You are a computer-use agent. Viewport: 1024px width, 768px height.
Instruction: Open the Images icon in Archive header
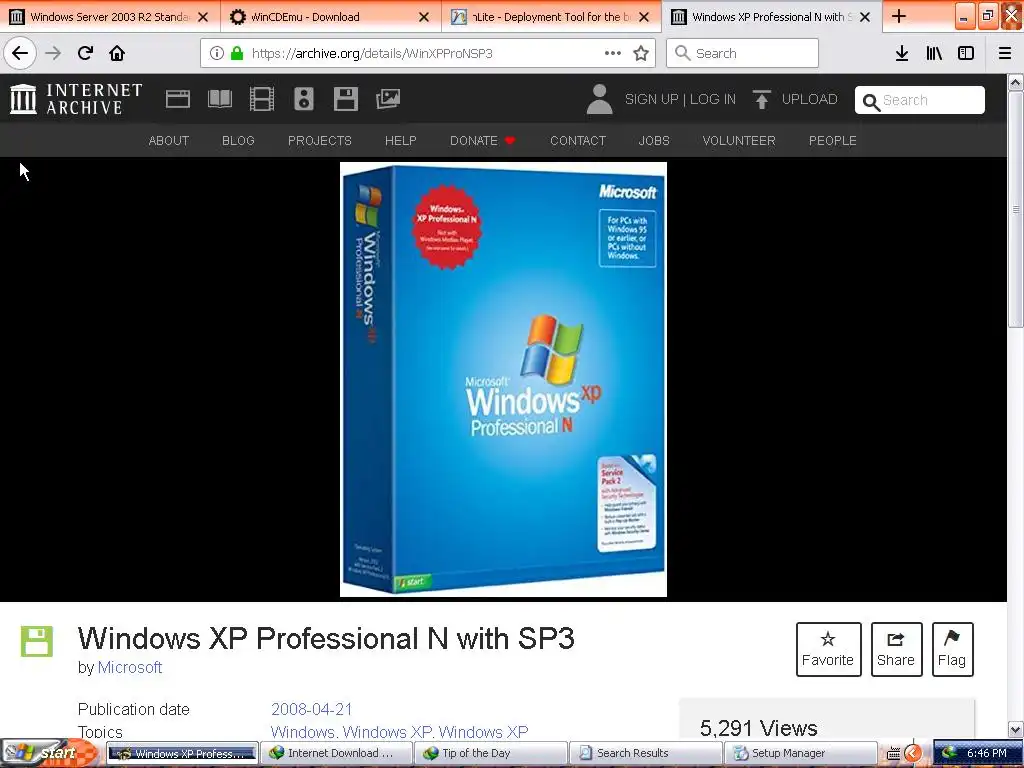pyautogui.click(x=388, y=99)
